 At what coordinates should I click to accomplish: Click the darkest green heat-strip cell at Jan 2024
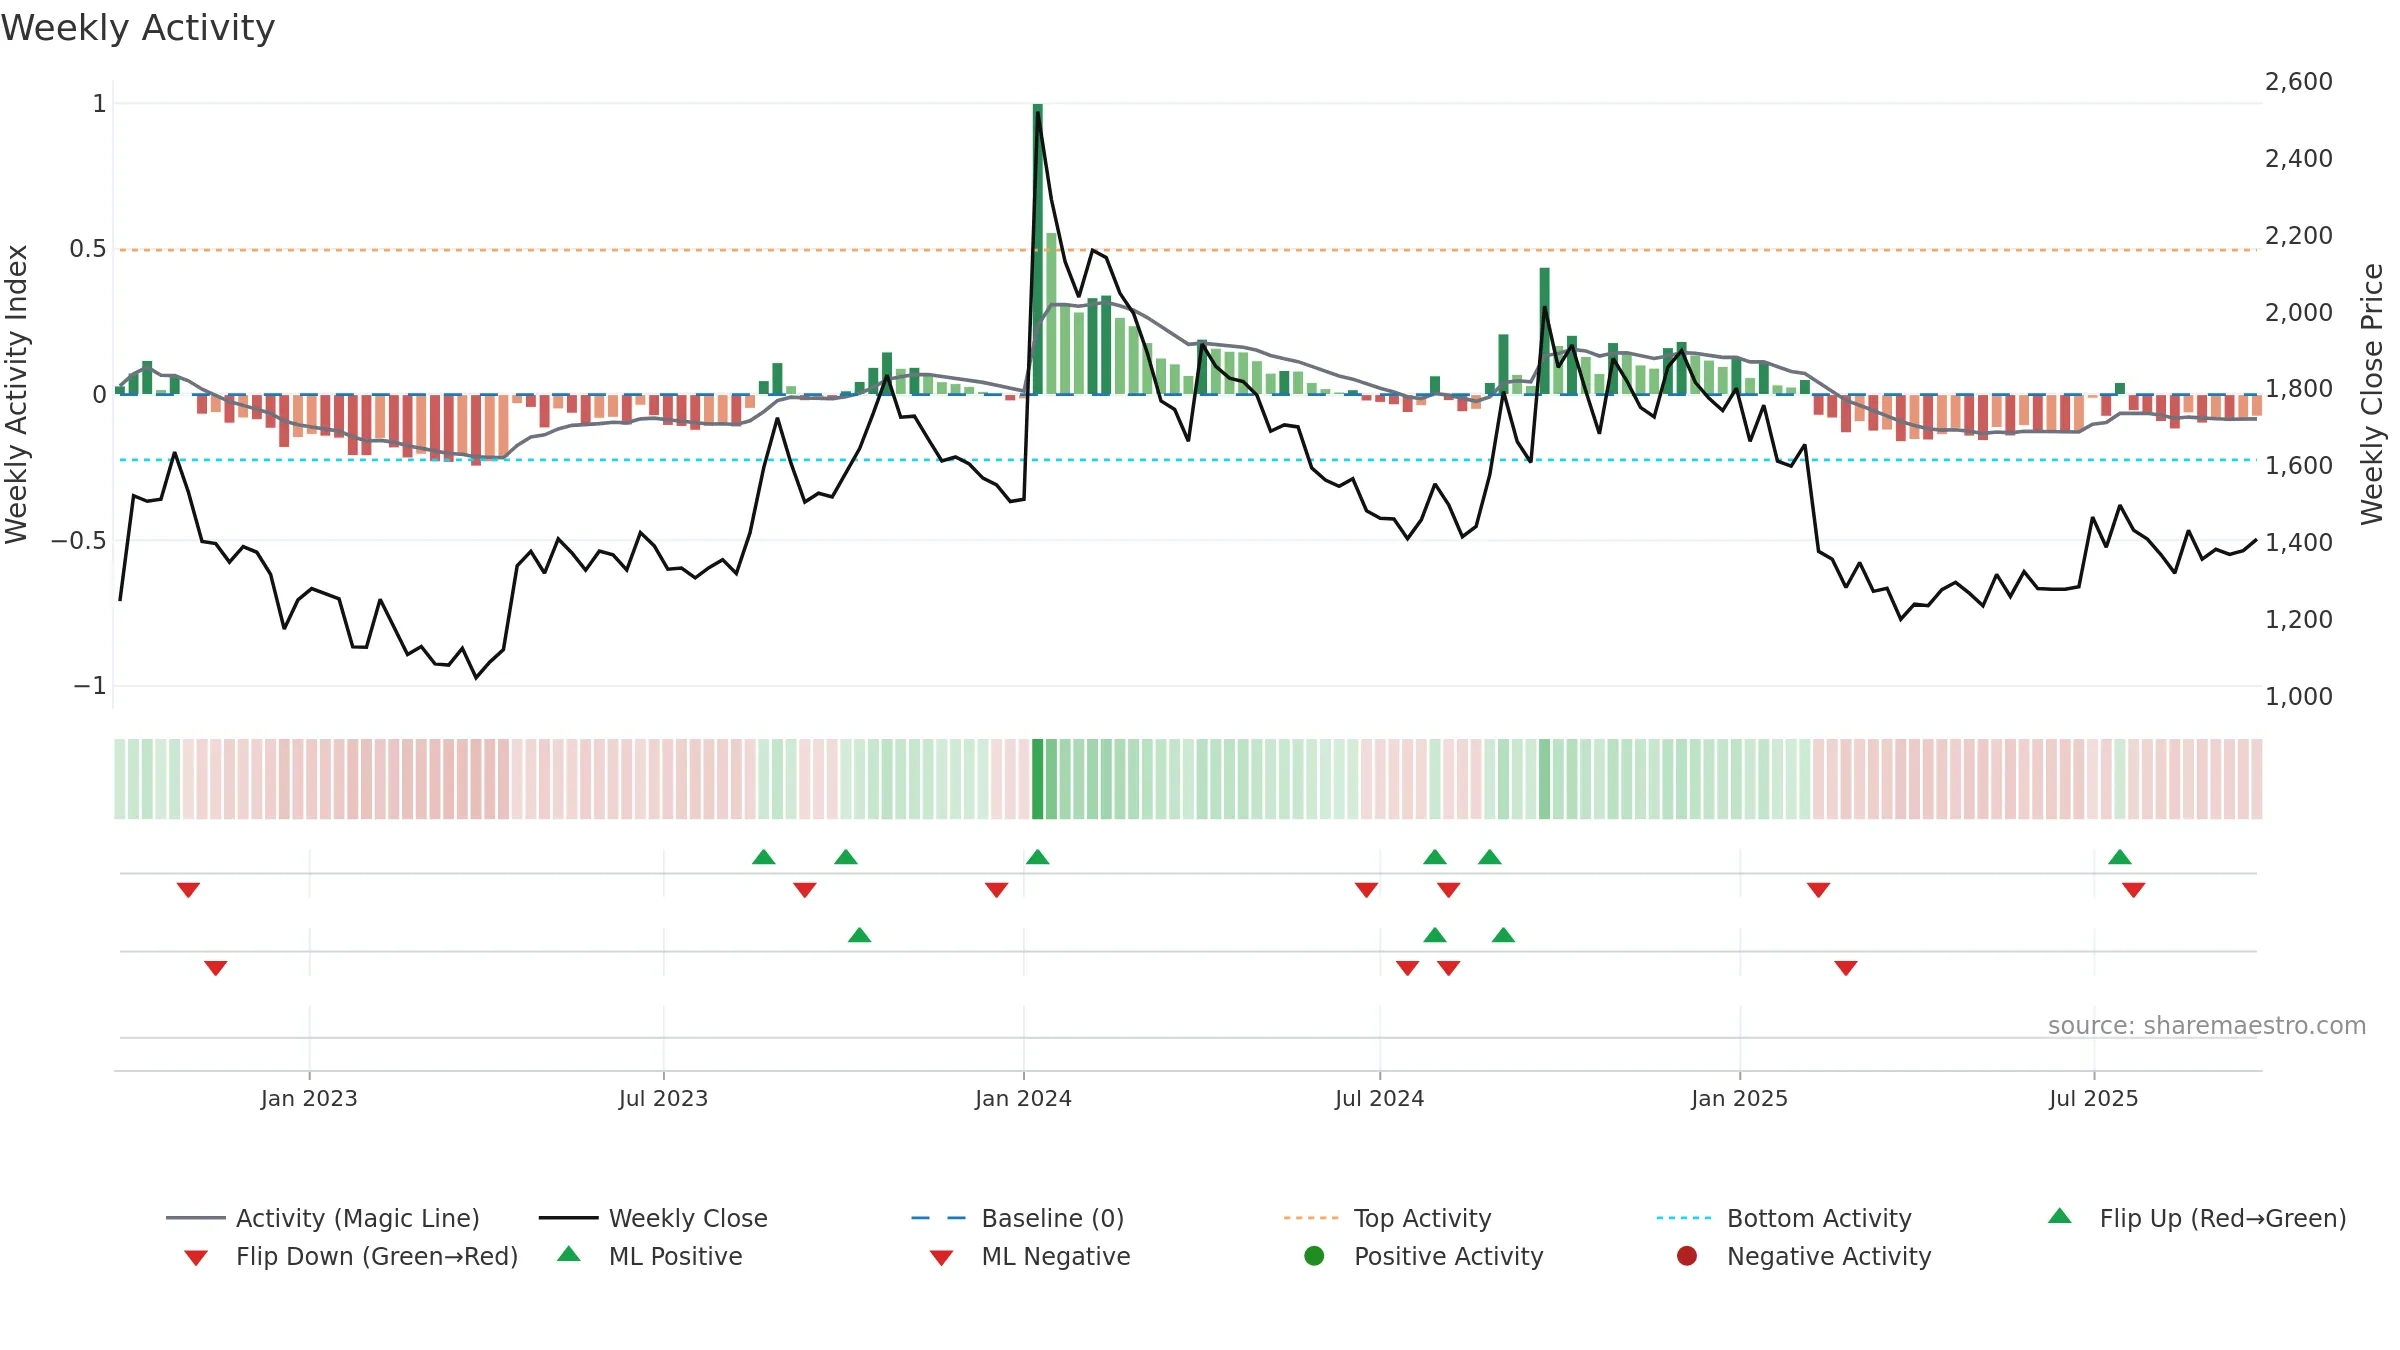[x=1038, y=779]
